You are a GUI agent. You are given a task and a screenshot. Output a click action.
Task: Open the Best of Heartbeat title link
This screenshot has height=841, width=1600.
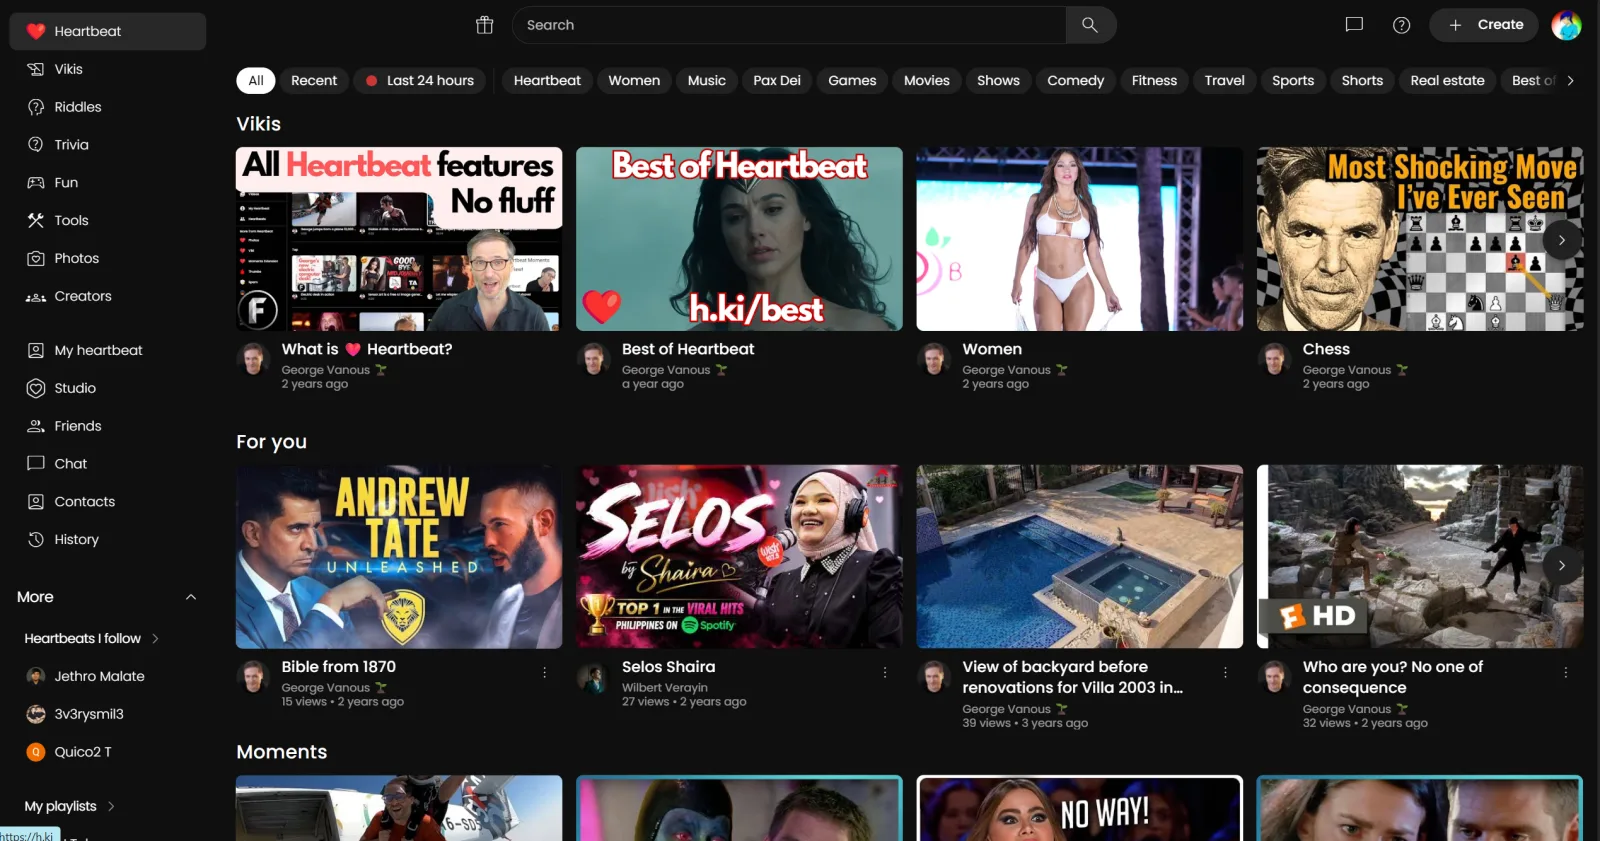(688, 349)
